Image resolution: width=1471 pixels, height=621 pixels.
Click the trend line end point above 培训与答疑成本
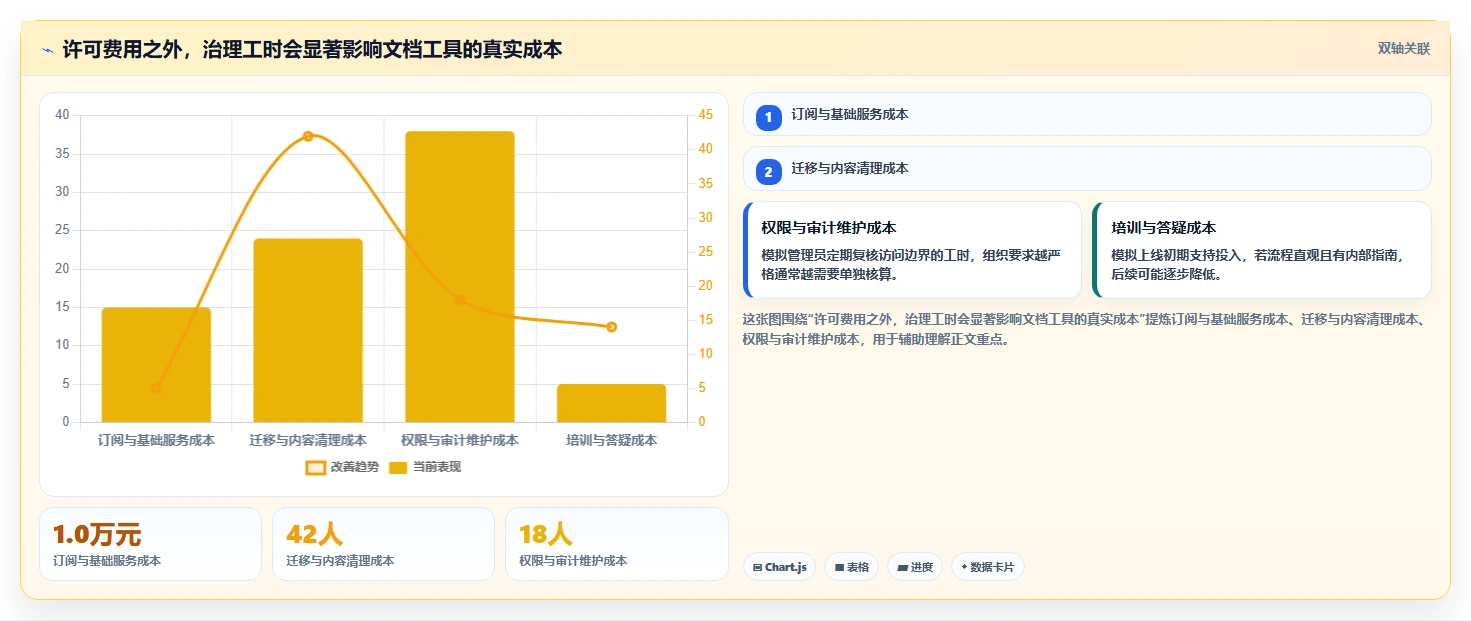(x=612, y=327)
